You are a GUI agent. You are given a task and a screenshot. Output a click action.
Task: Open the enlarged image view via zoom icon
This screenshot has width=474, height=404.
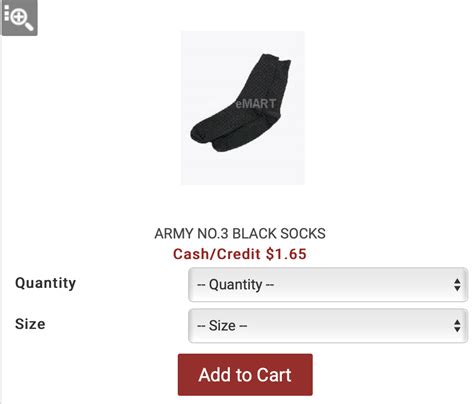(20, 18)
